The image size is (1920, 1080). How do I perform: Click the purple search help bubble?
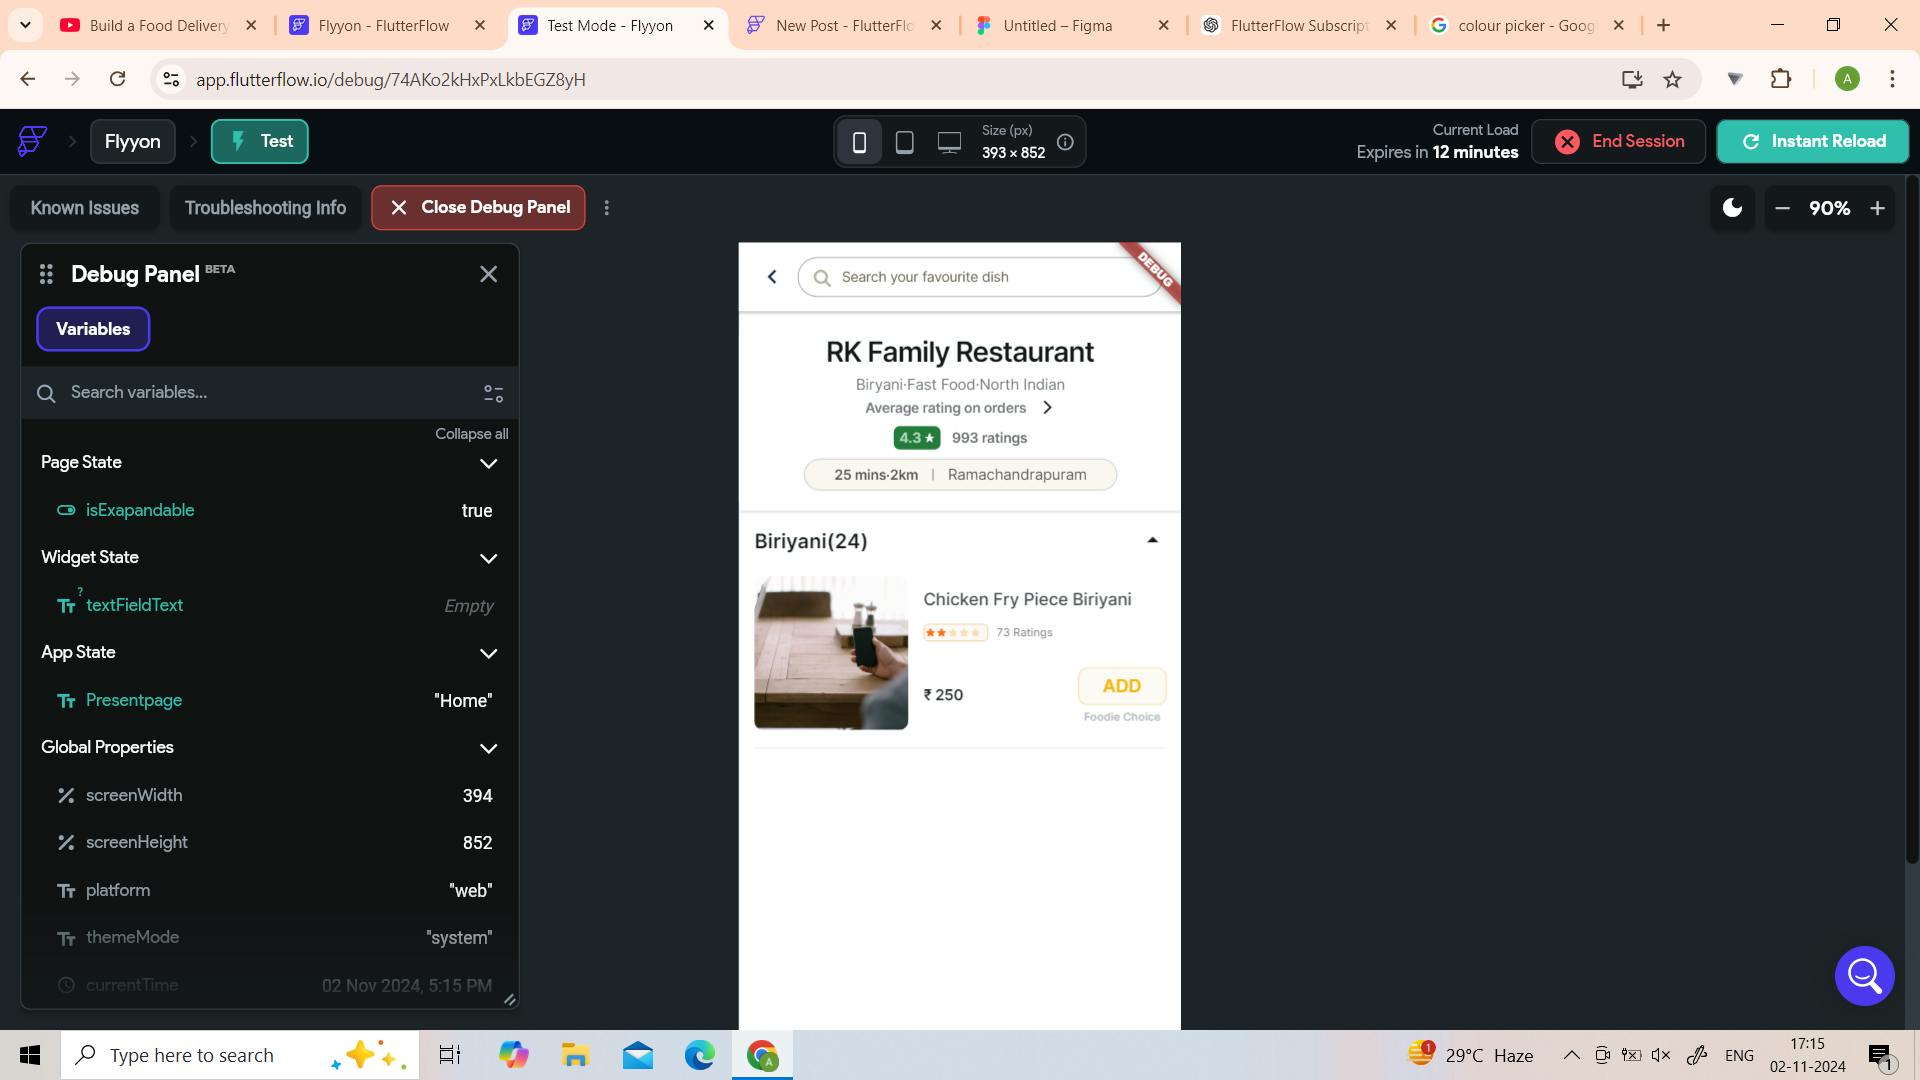(1864, 975)
